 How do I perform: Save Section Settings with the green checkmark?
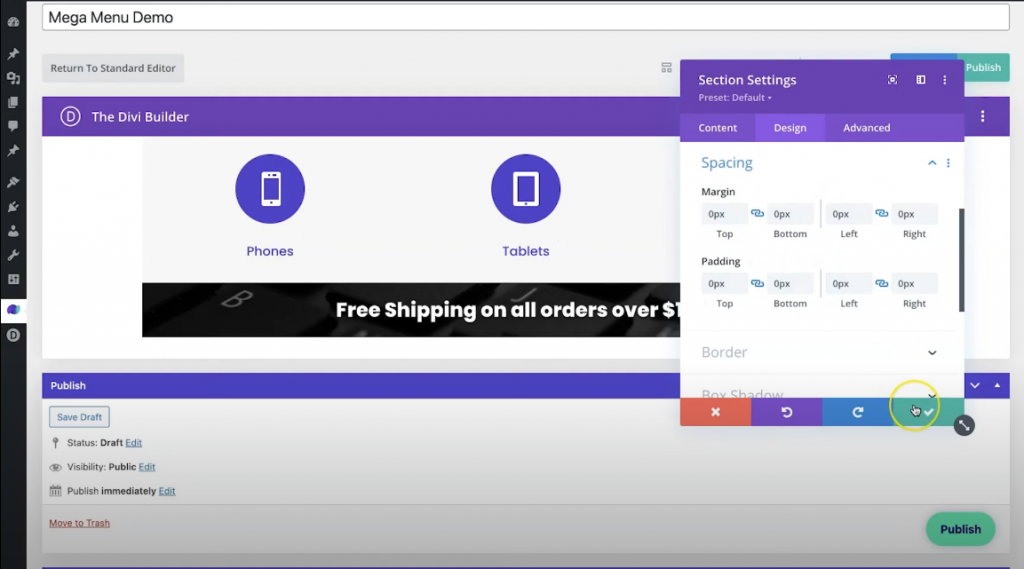point(929,412)
